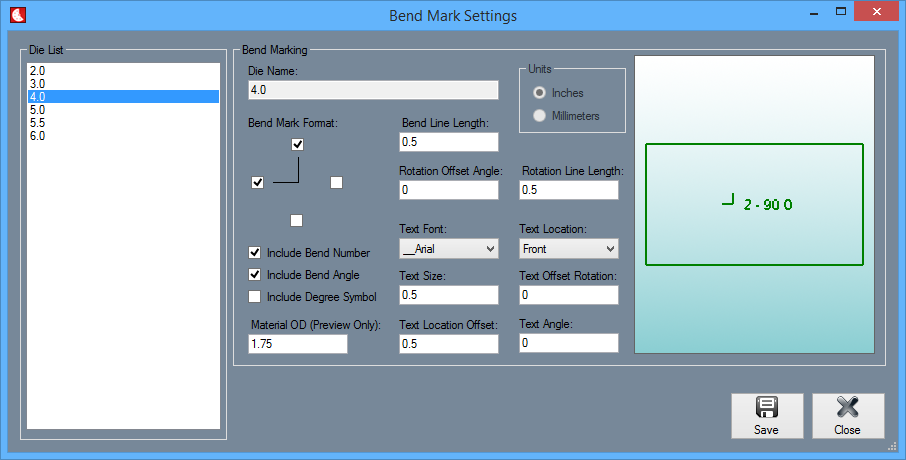Click the Text Size field

tap(448, 295)
